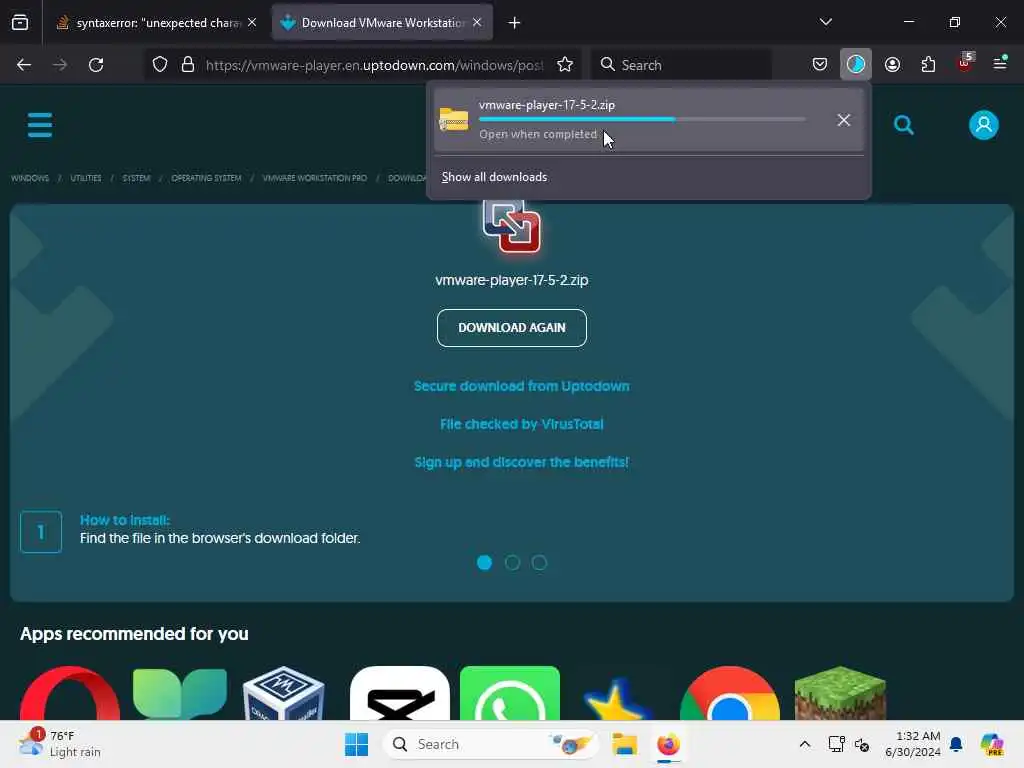This screenshot has height=768, width=1024.
Task: Click Show all downloads
Action: tap(494, 177)
